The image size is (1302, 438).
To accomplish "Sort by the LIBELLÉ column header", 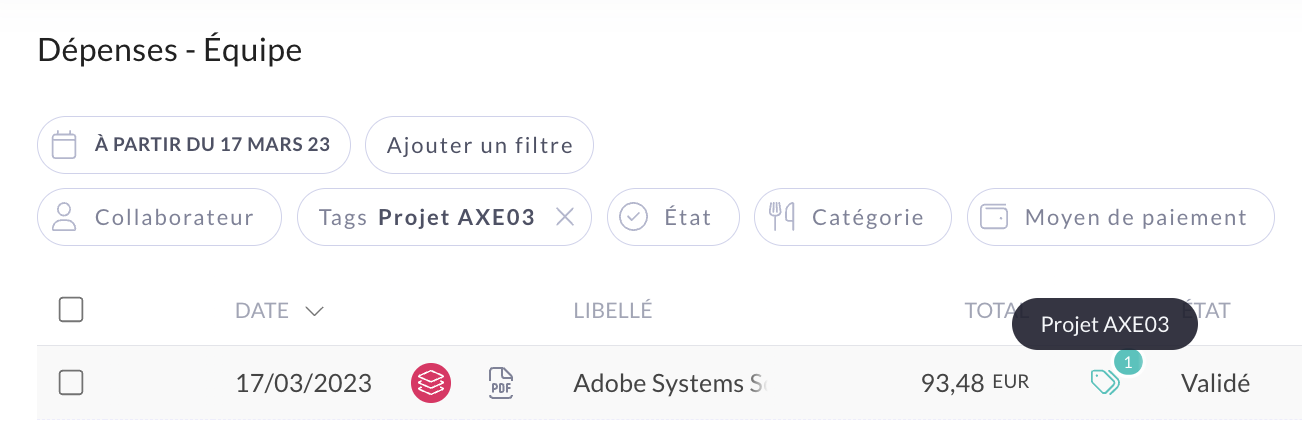I will click(613, 311).
